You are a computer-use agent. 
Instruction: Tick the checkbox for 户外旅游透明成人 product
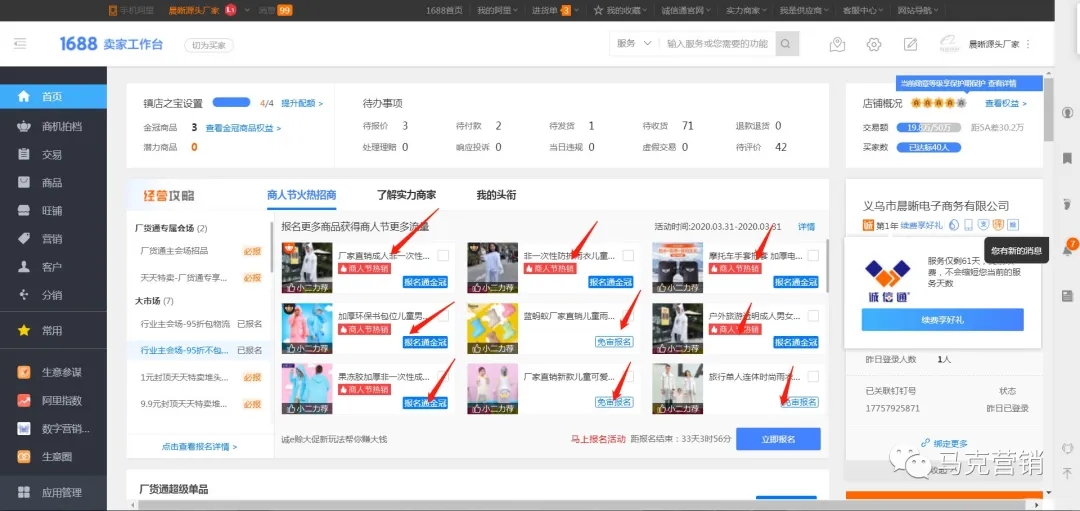pos(813,316)
